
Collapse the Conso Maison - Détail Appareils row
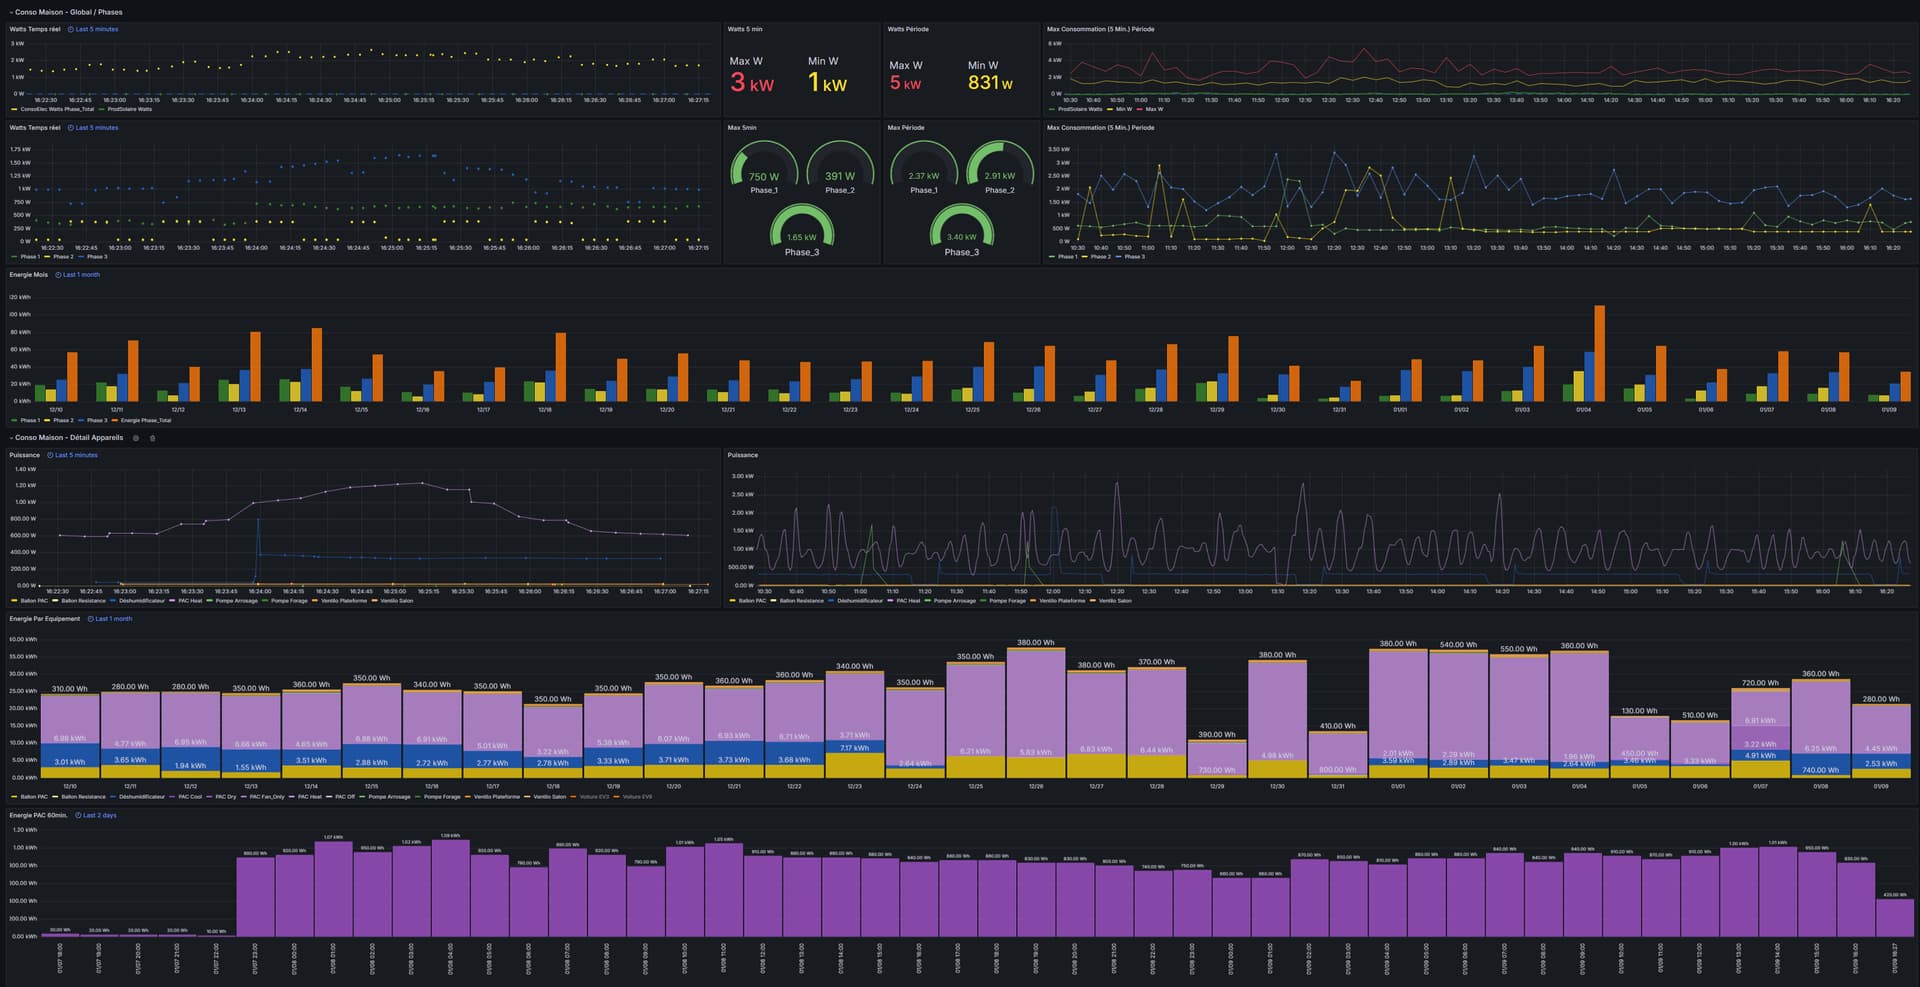pos(66,438)
